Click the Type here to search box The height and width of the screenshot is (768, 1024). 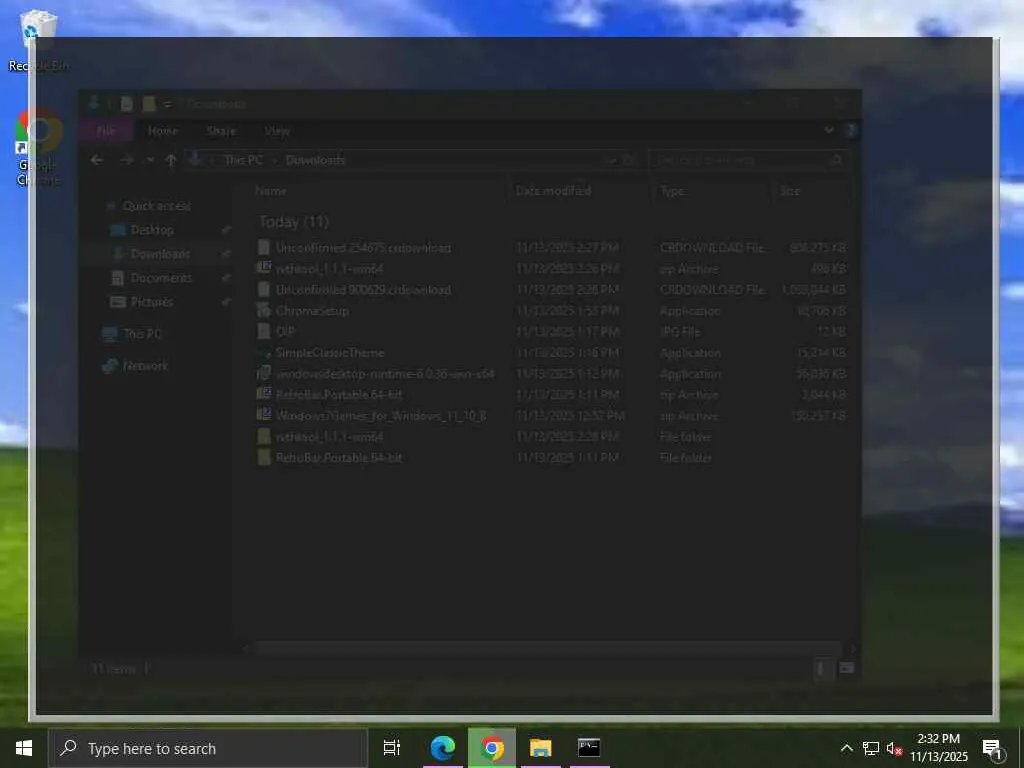pyautogui.click(x=208, y=748)
